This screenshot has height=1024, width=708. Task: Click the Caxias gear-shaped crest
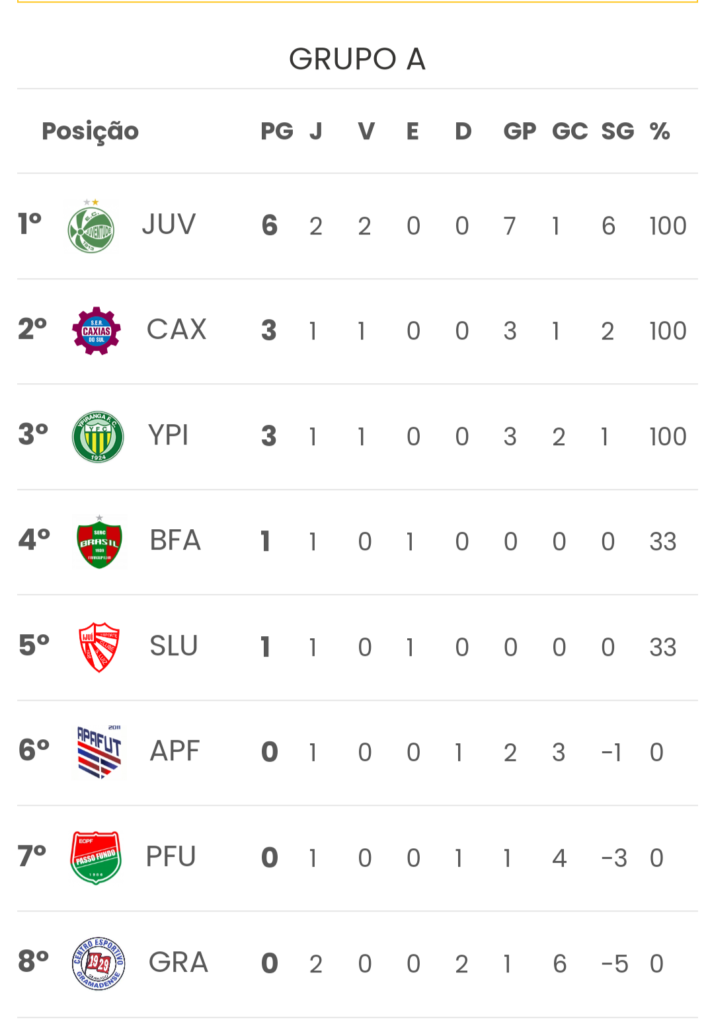click(x=96, y=330)
